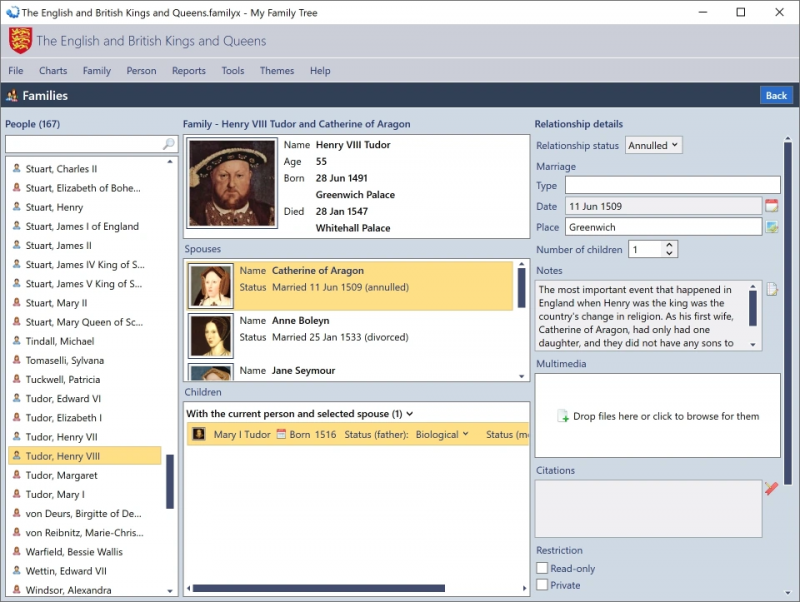Click the person icon beside Stuart, Charles II
This screenshot has width=800, height=602.
[x=17, y=168]
